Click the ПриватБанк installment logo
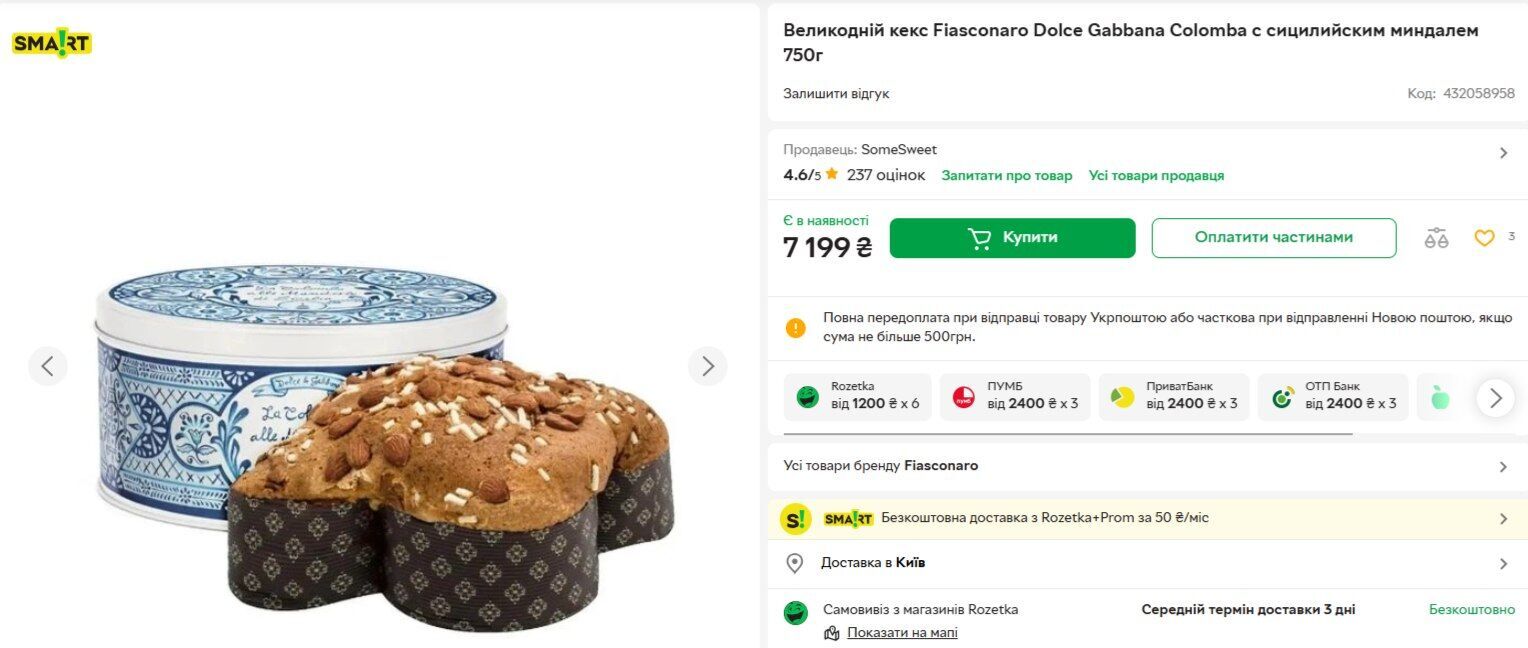The height and width of the screenshot is (648, 1528). click(1122, 397)
